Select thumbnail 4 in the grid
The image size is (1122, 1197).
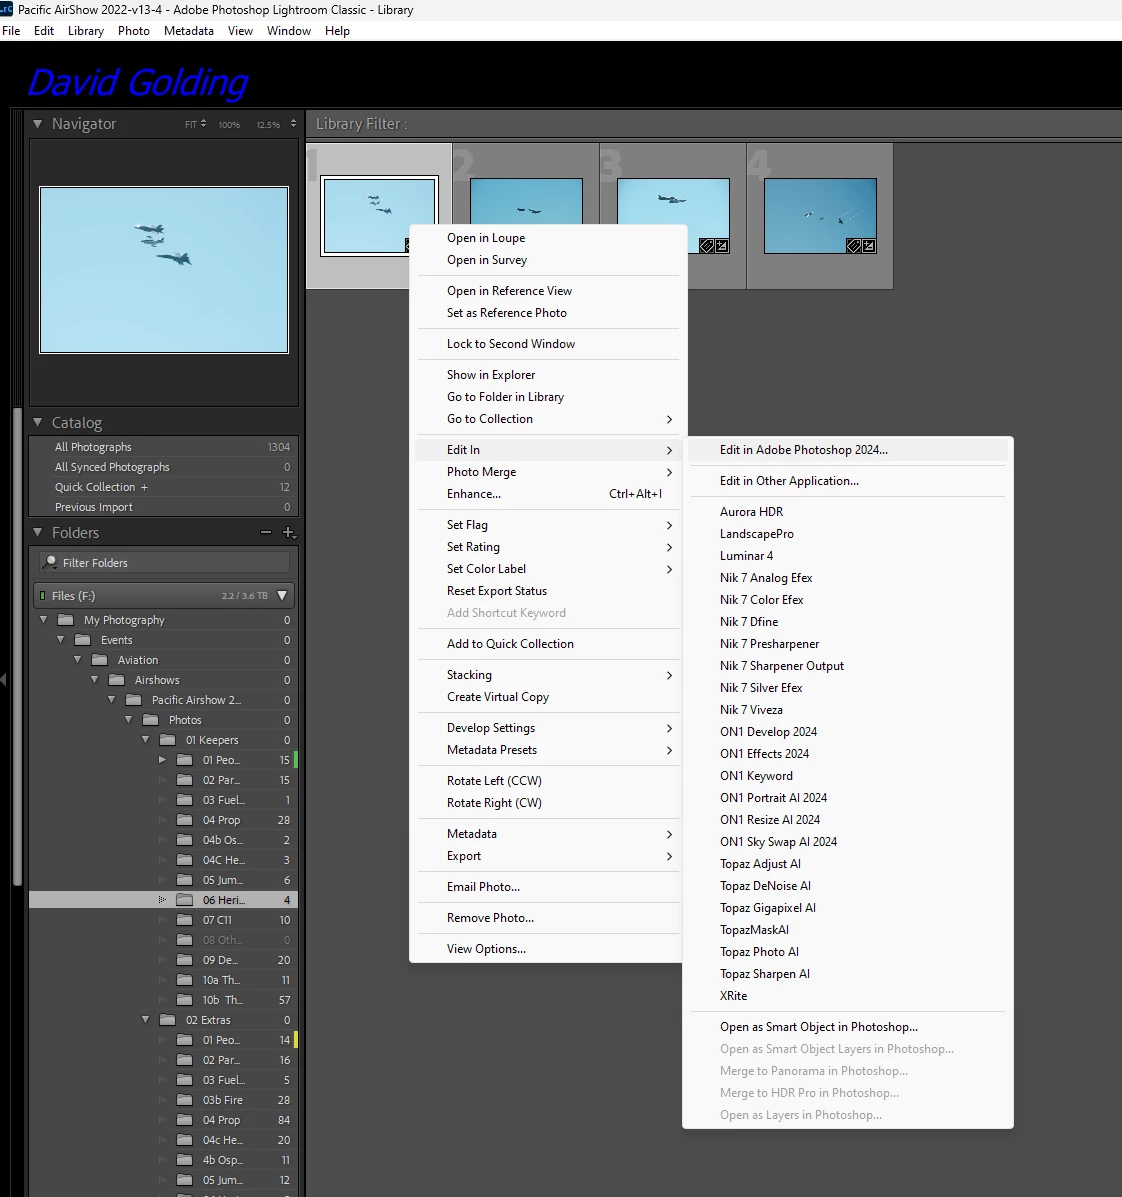tap(820, 216)
